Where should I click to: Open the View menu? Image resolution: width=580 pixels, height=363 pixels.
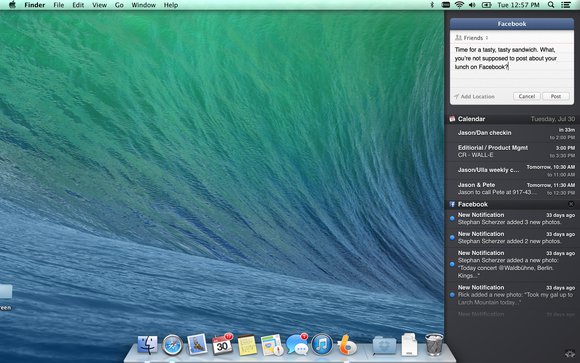point(100,5)
